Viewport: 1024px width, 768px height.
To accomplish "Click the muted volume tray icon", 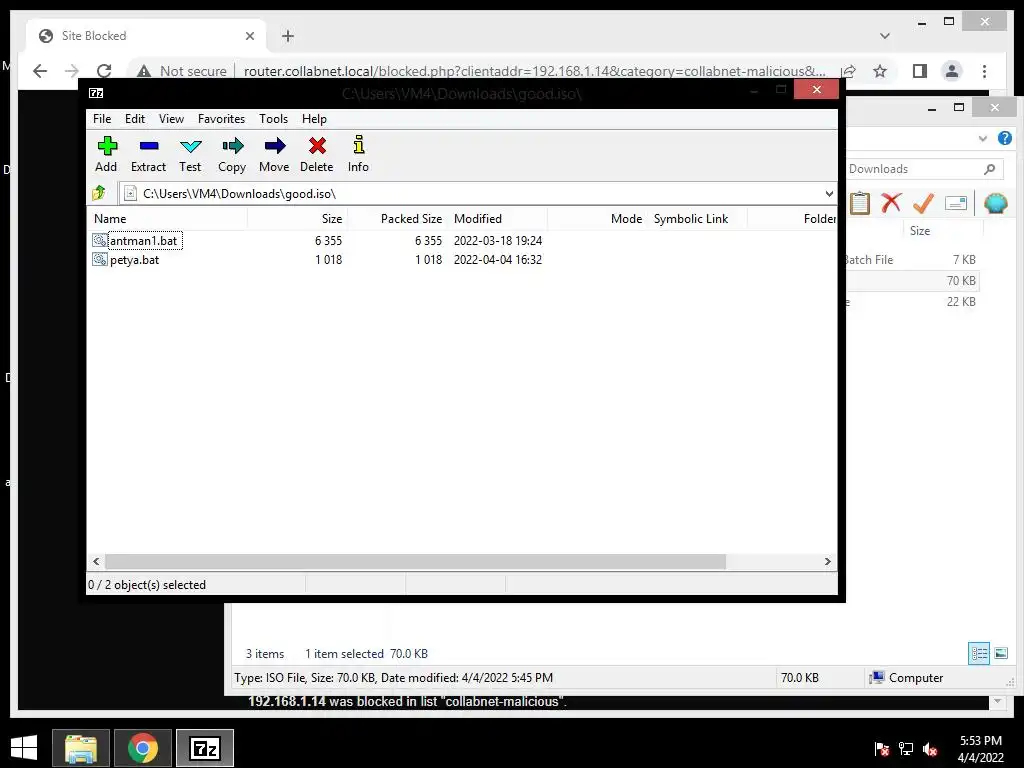I will (929, 749).
